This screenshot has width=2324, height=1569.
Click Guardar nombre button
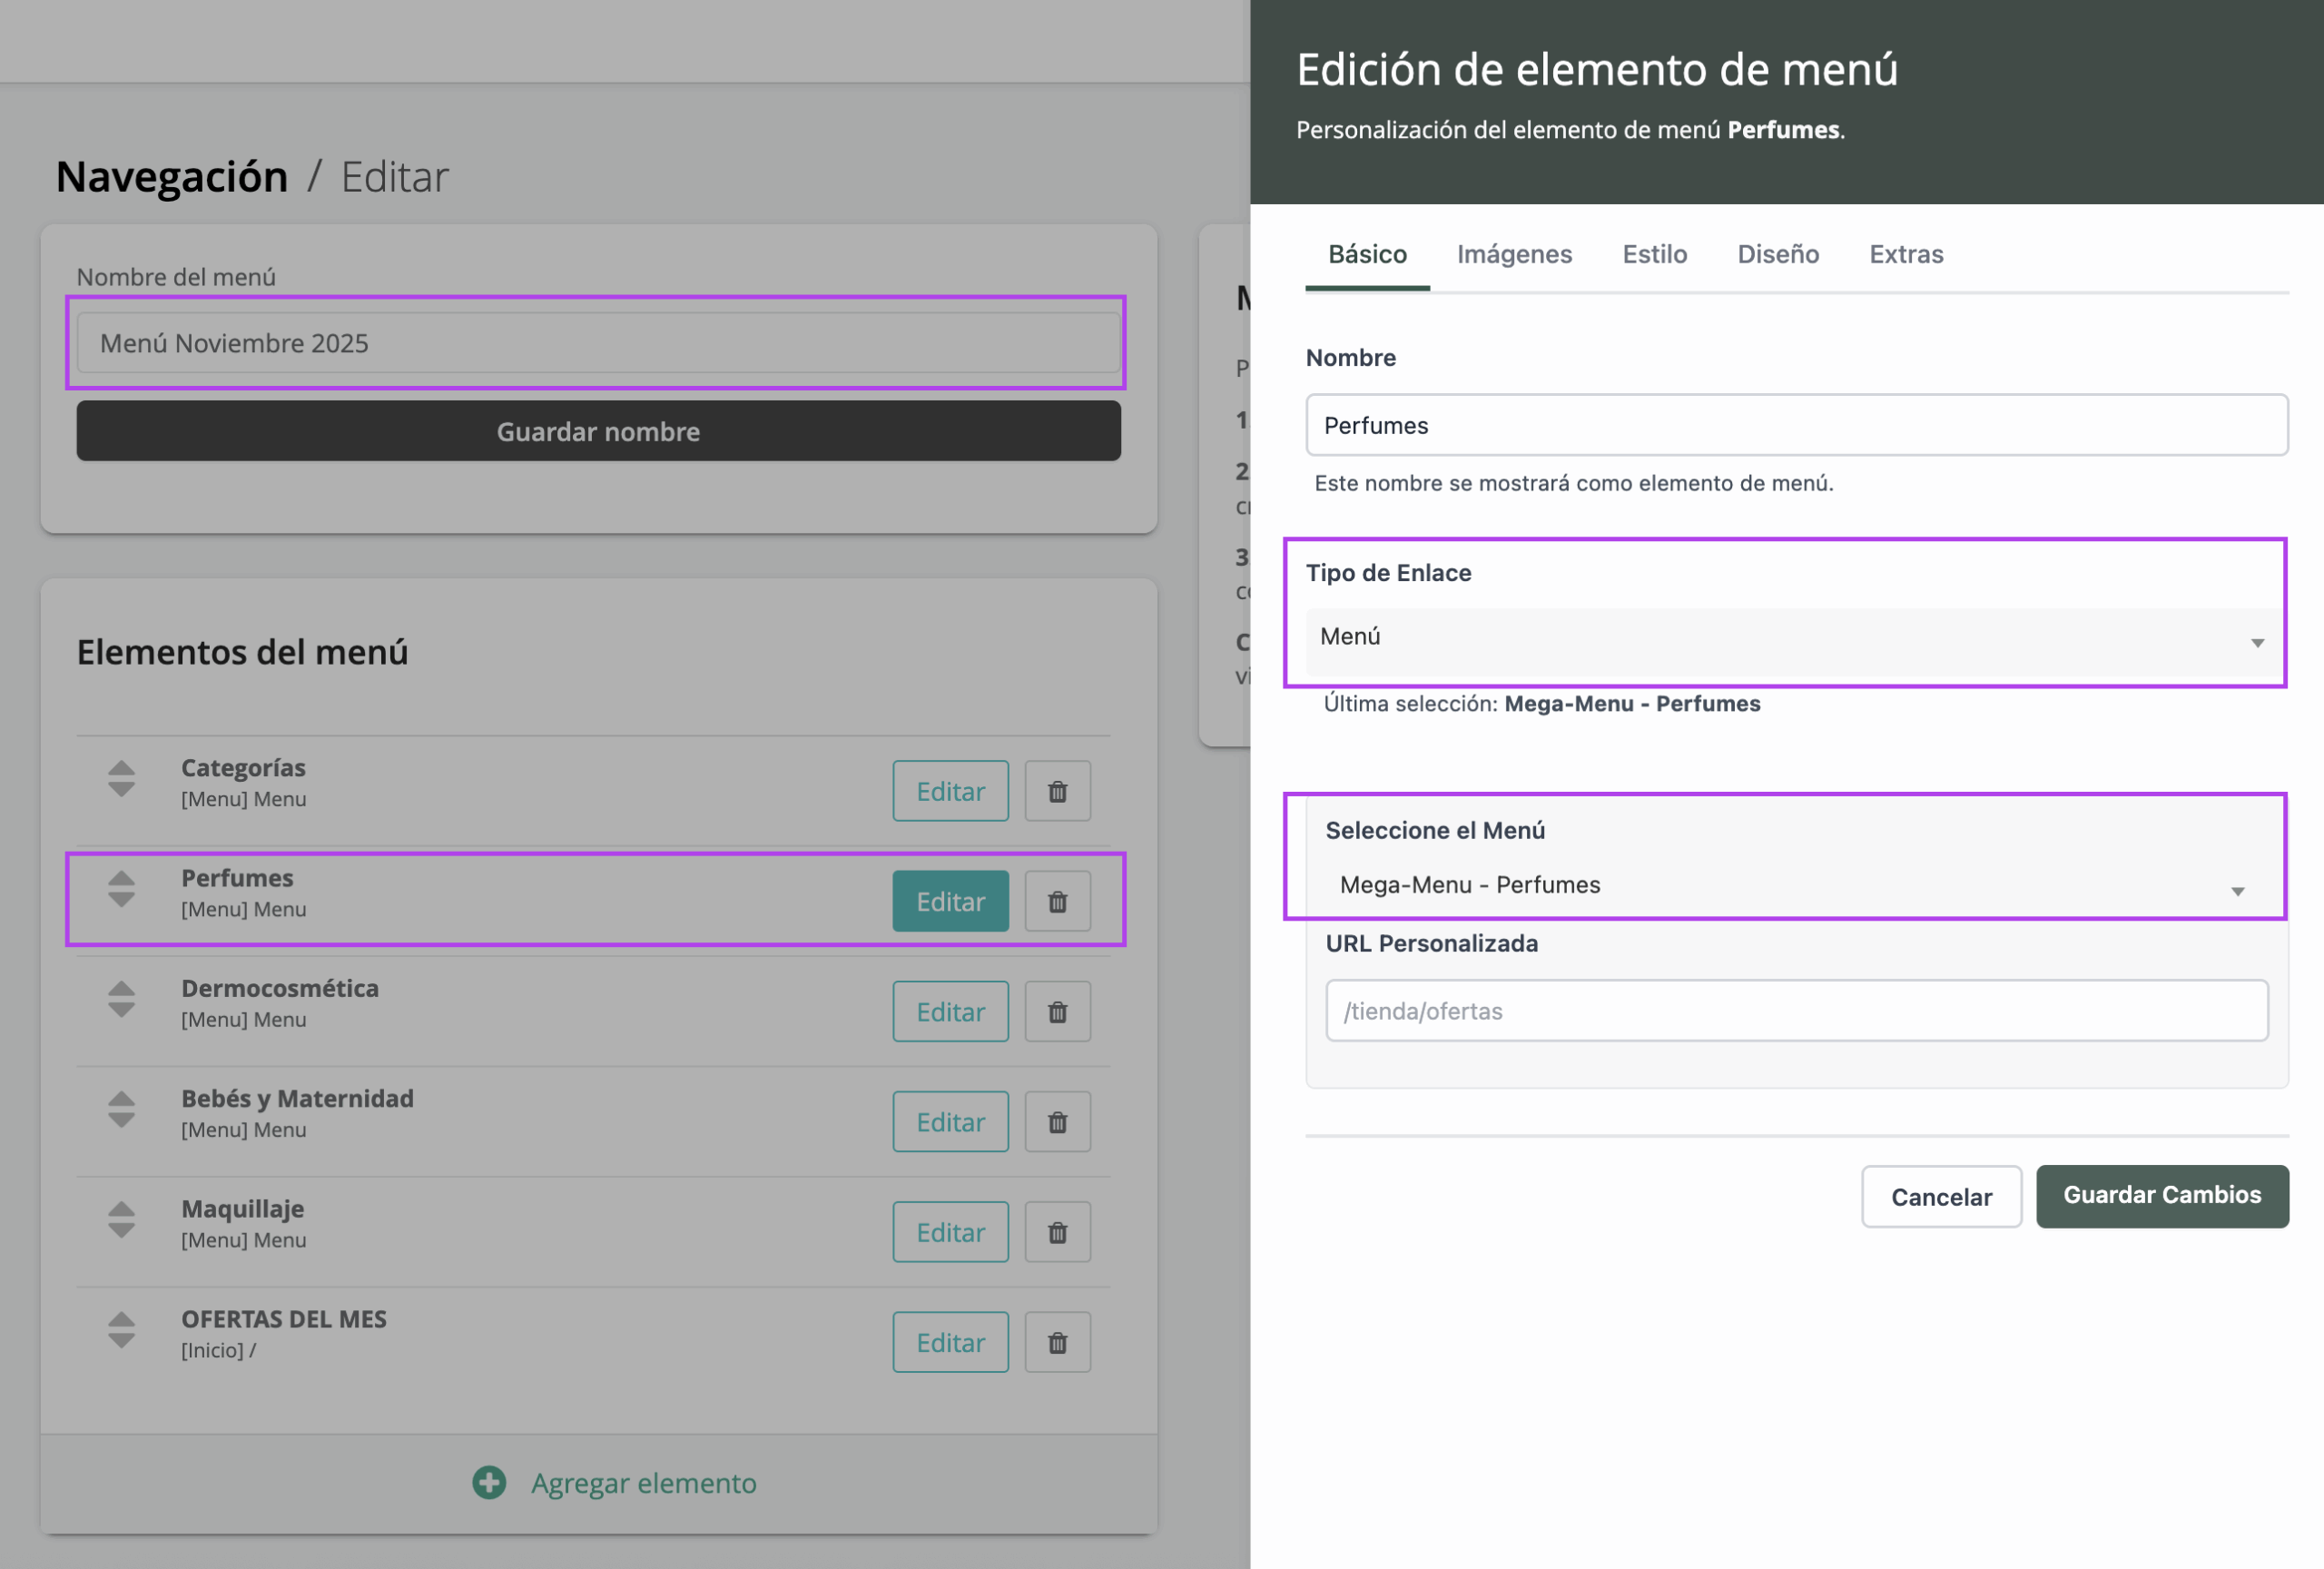598,431
